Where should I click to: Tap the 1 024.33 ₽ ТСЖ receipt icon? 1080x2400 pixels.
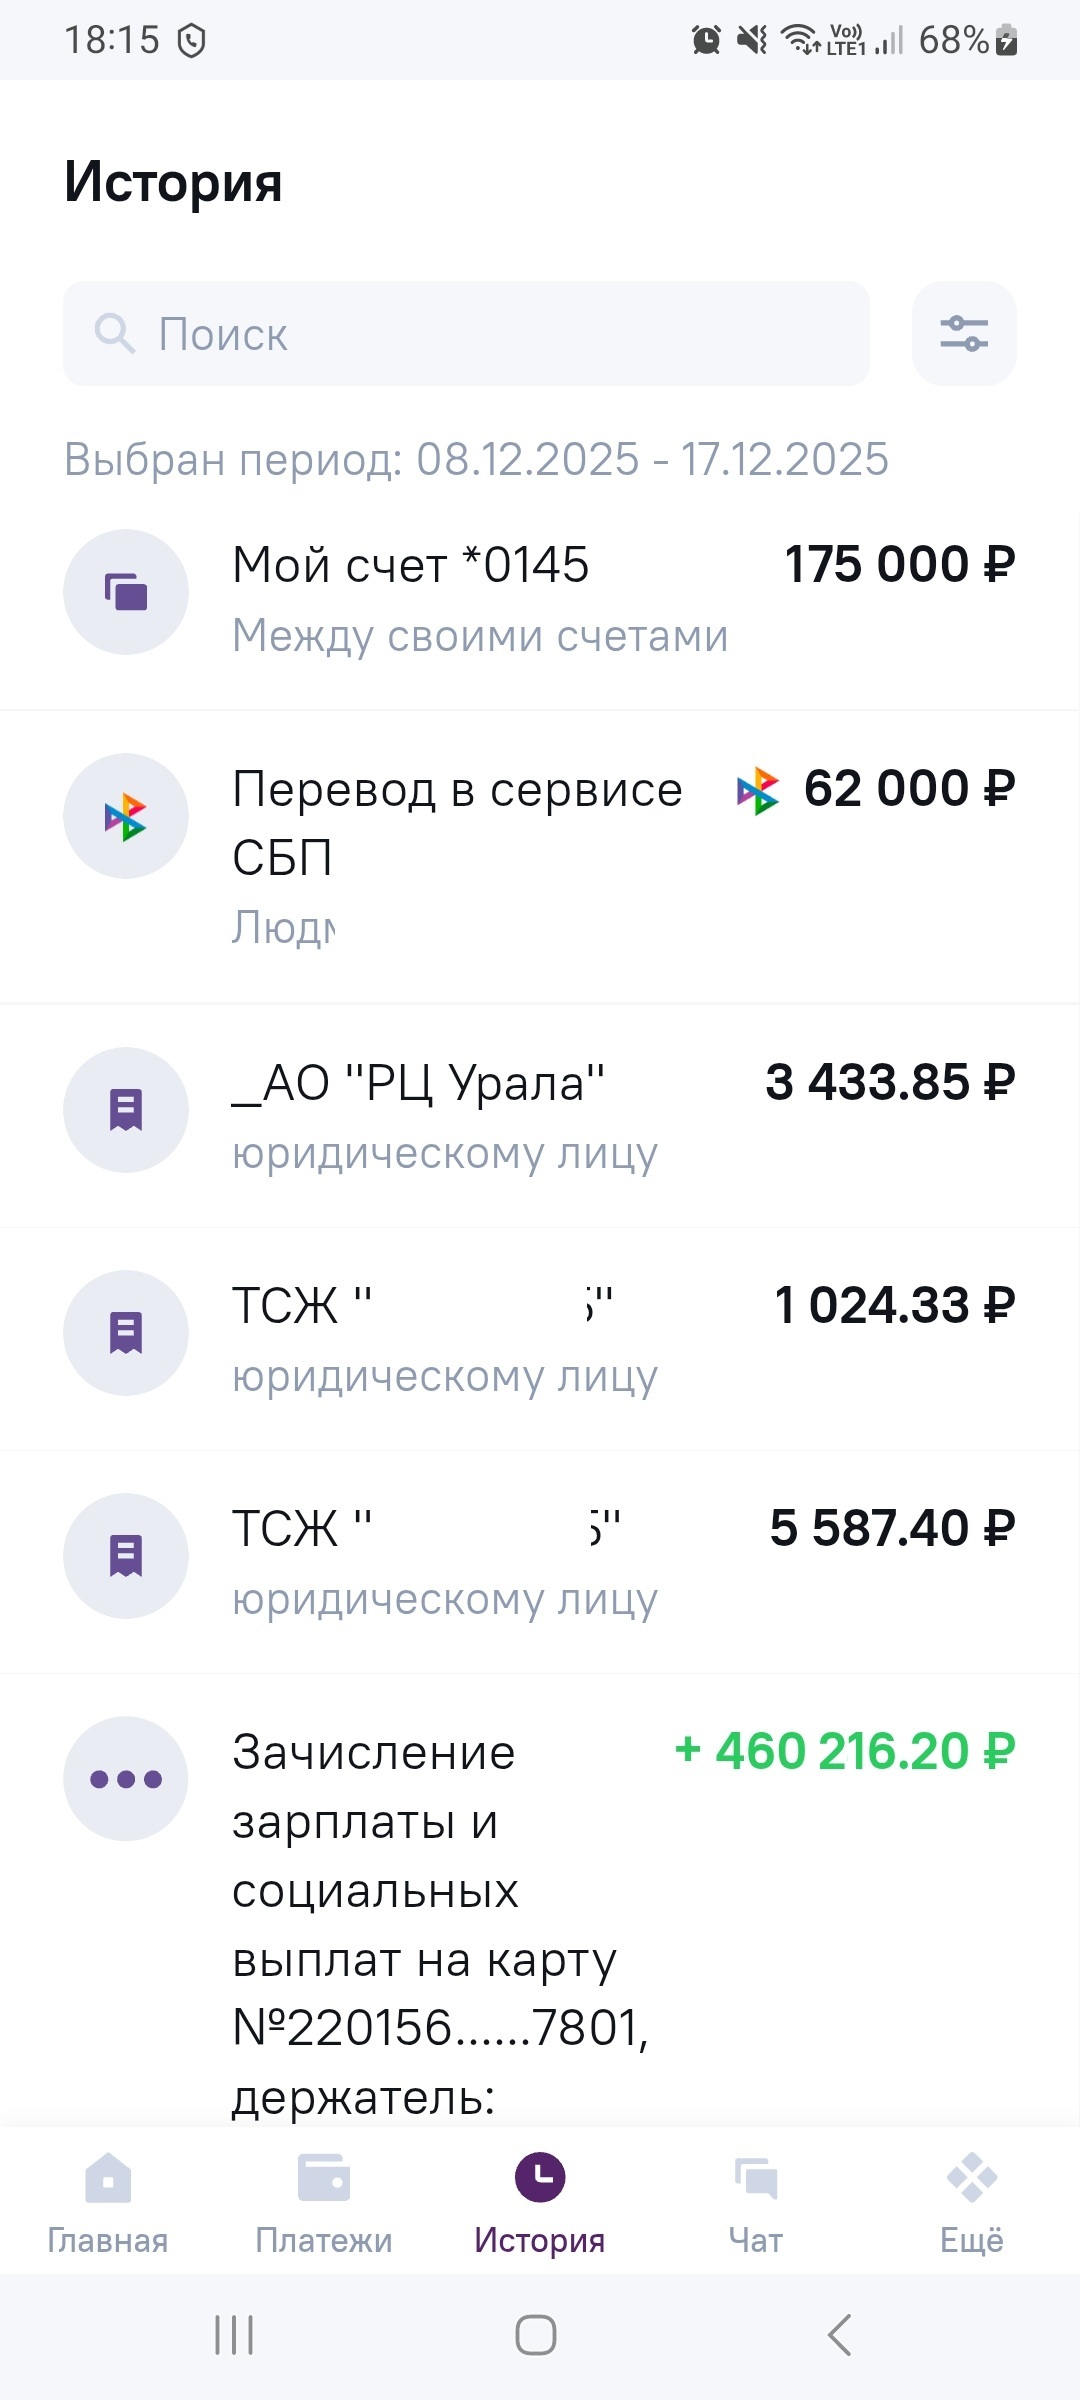point(126,1333)
